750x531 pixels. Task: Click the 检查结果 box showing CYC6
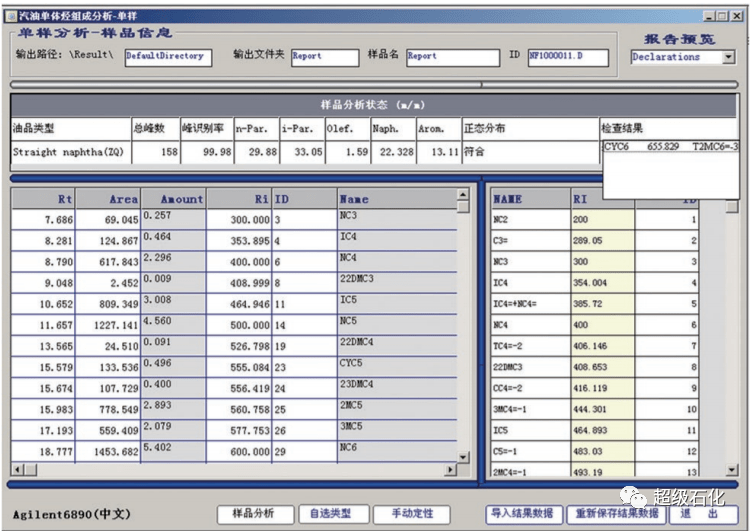[x=671, y=170]
